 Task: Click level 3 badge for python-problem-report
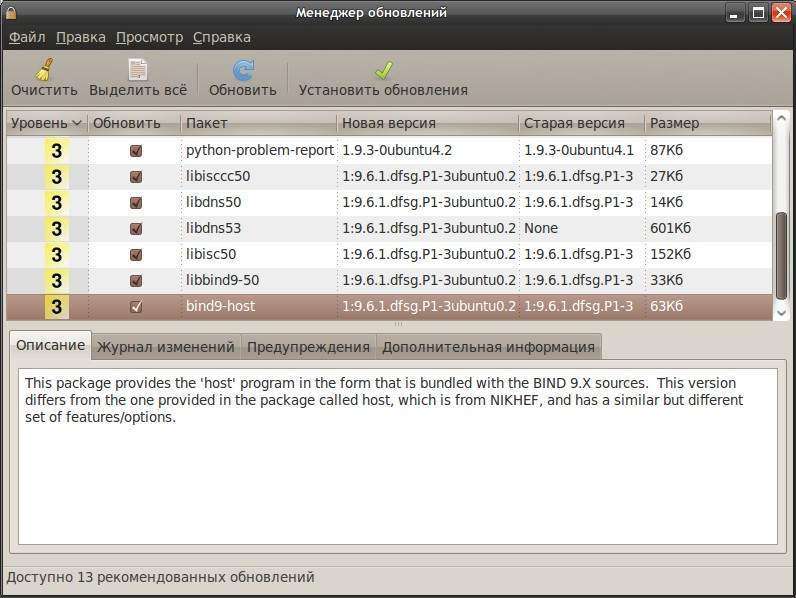(56, 151)
